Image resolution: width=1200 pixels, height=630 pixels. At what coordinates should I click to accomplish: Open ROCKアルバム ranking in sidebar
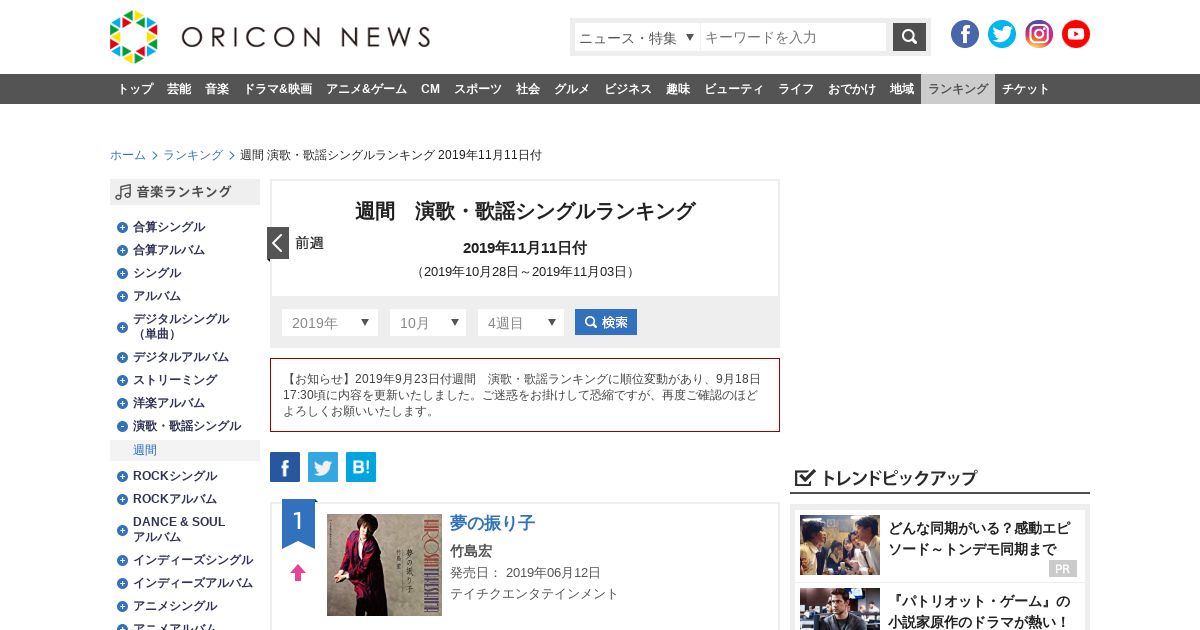(x=175, y=499)
